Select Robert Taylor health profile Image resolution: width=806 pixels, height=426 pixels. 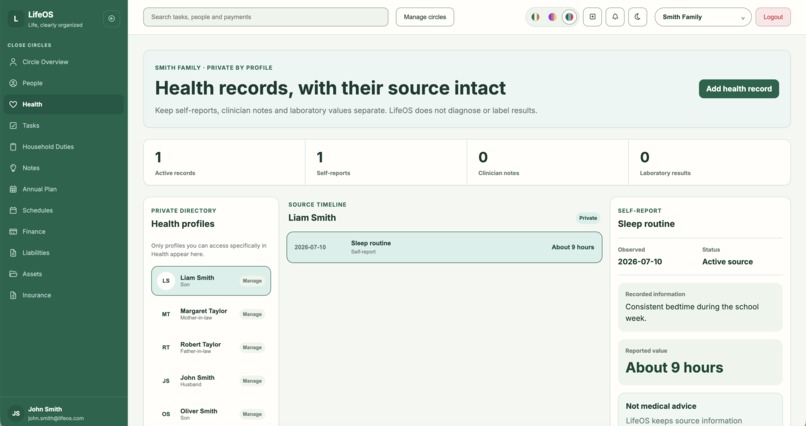point(211,347)
